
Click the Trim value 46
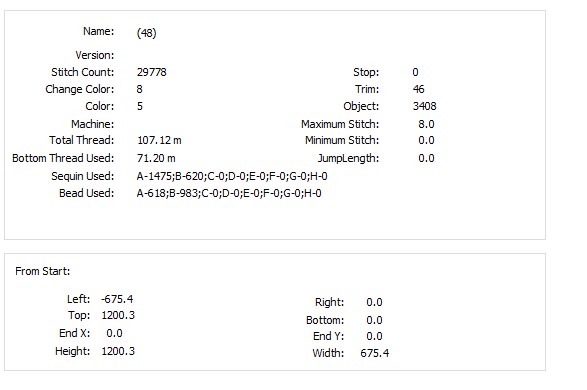point(419,89)
